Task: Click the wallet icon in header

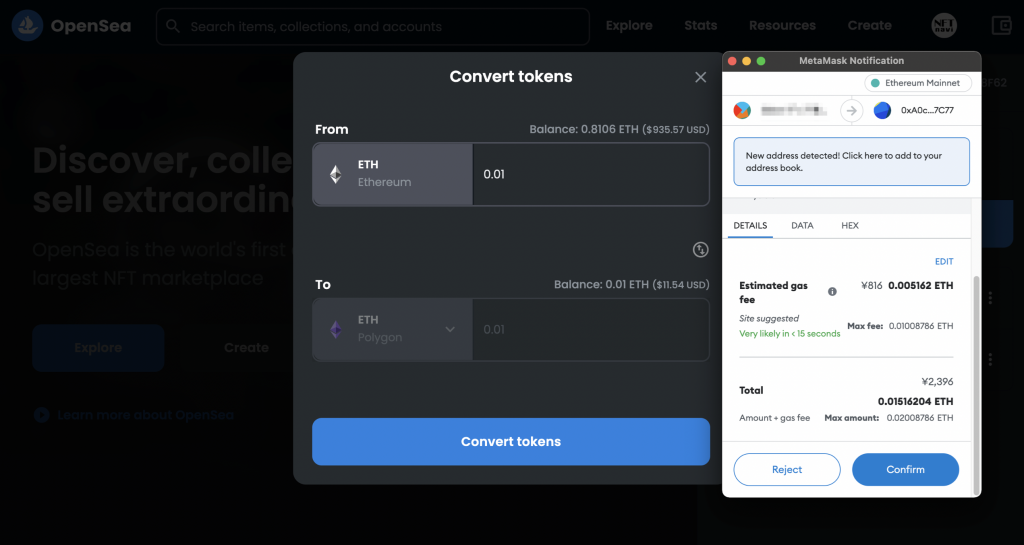Action: click(x=1001, y=26)
